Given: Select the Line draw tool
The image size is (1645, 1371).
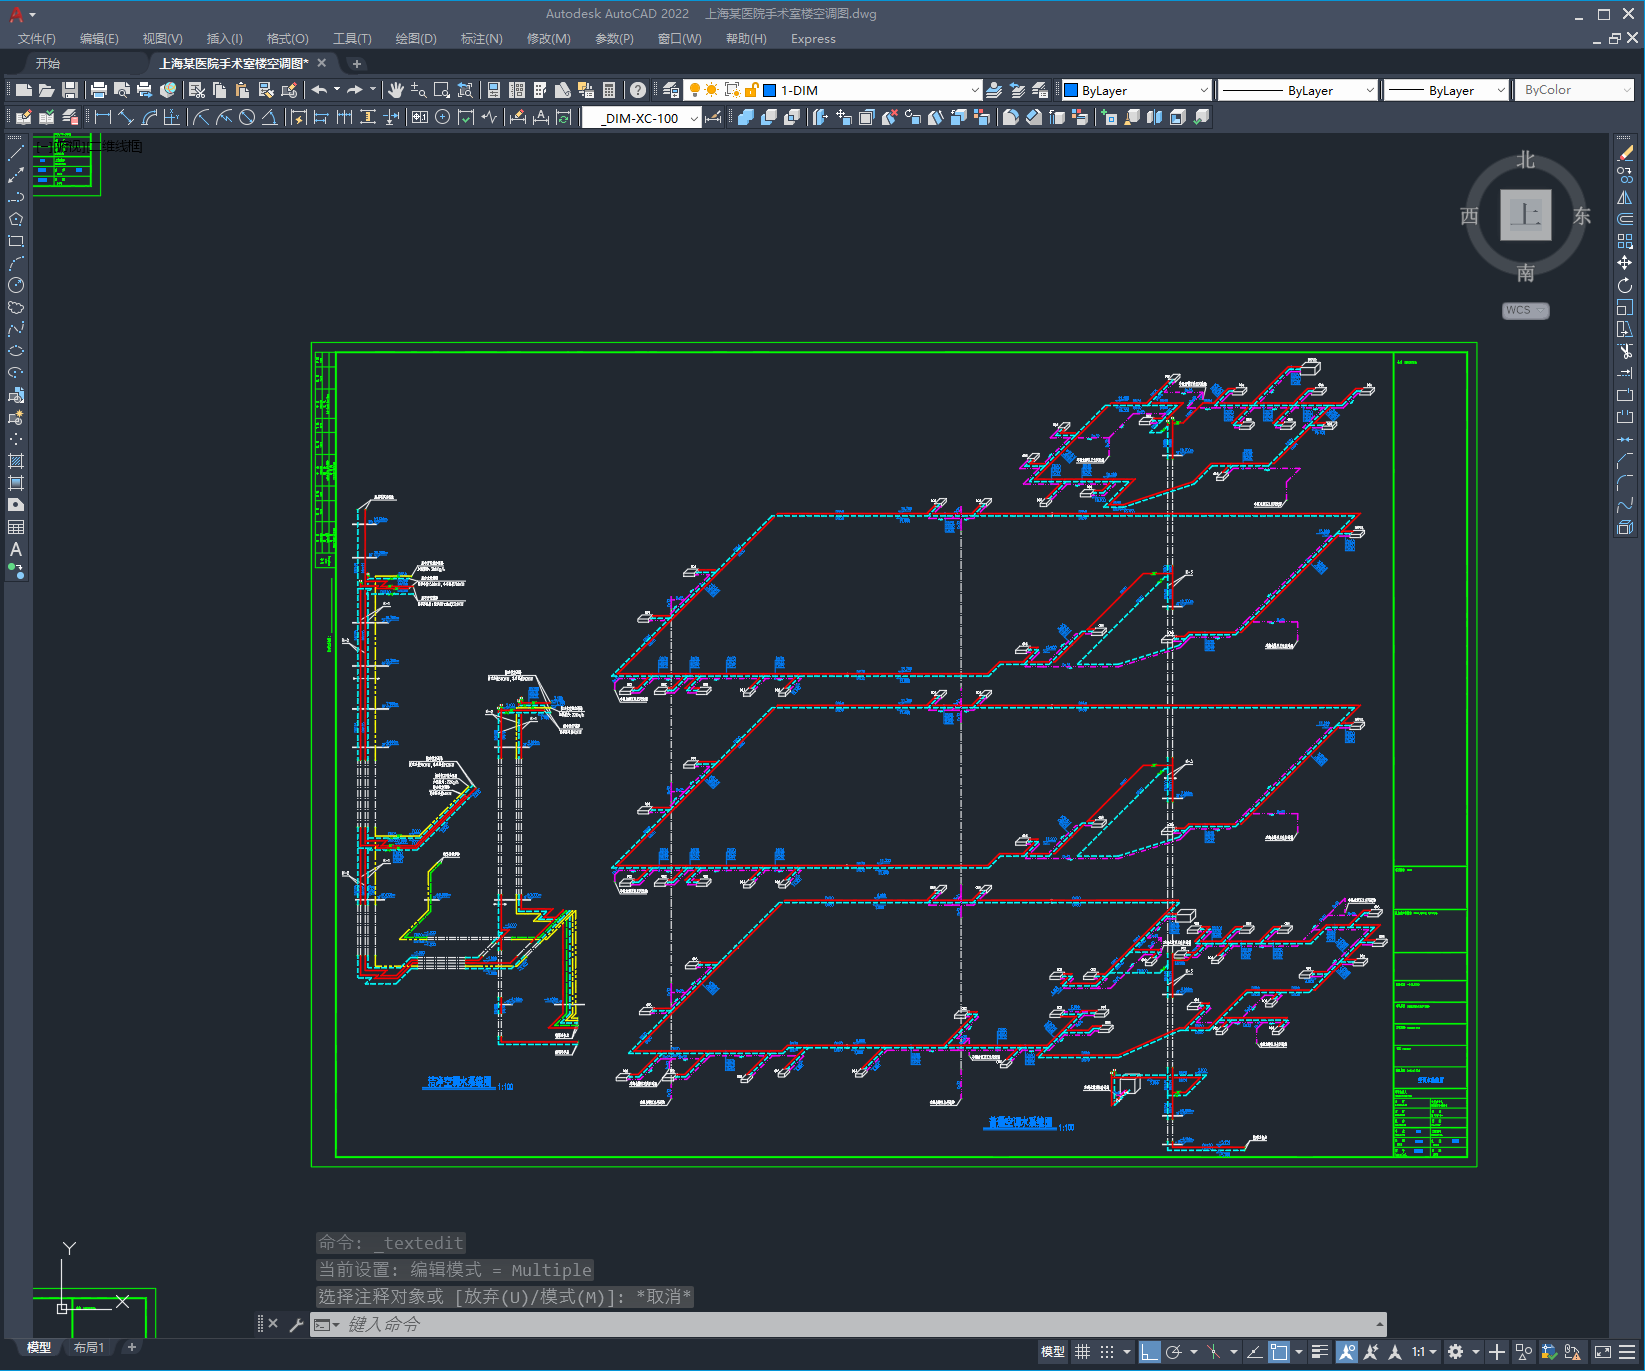Looking at the screenshot, I should click(16, 153).
